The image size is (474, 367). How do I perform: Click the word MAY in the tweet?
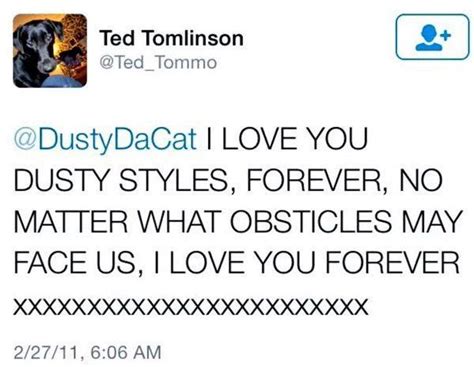(x=432, y=221)
